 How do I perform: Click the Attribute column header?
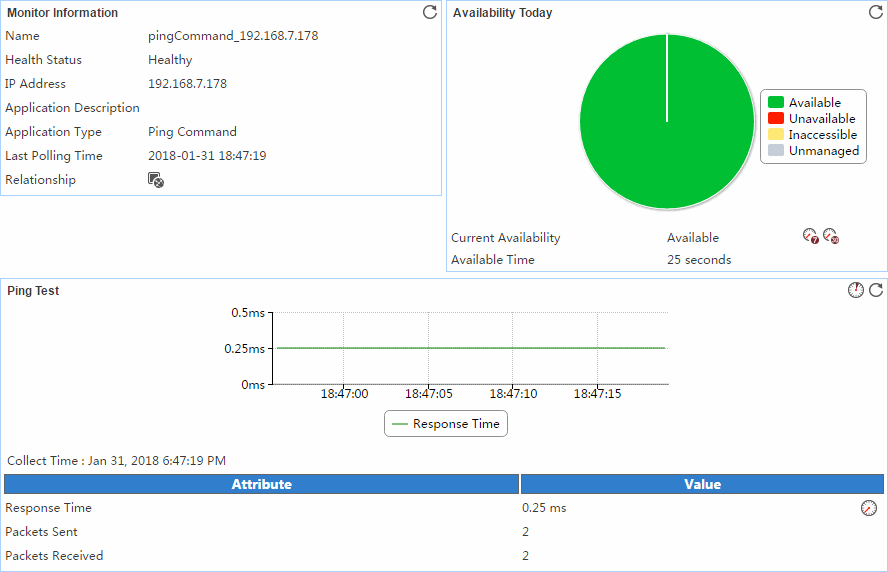click(x=262, y=484)
